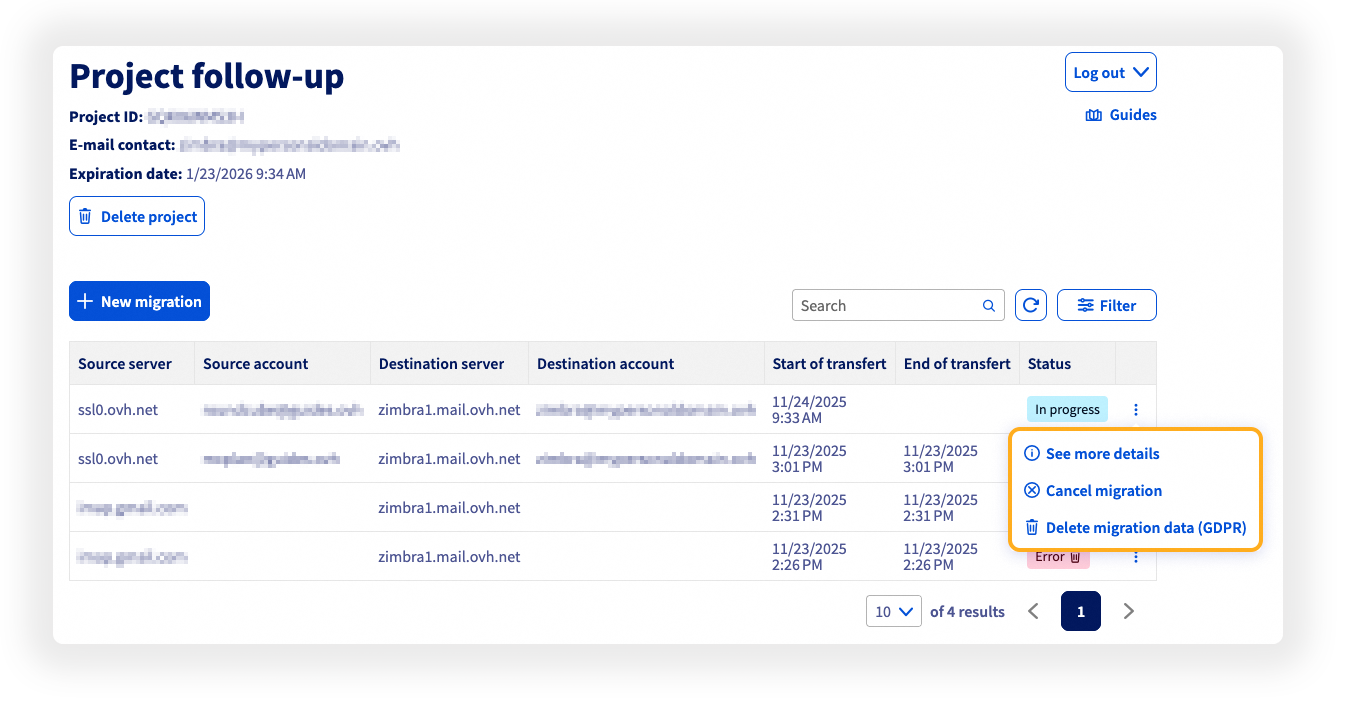
Task: Open the three-dot menu on the Error row
Action: click(1135, 556)
